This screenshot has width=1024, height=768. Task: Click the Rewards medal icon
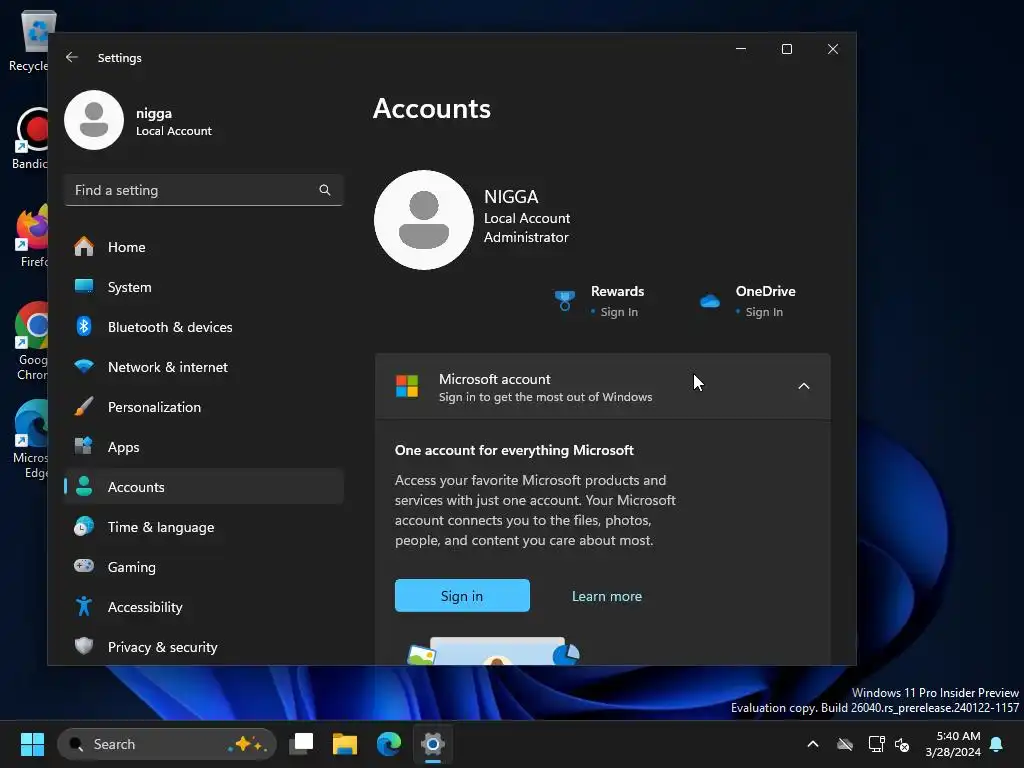(x=565, y=301)
